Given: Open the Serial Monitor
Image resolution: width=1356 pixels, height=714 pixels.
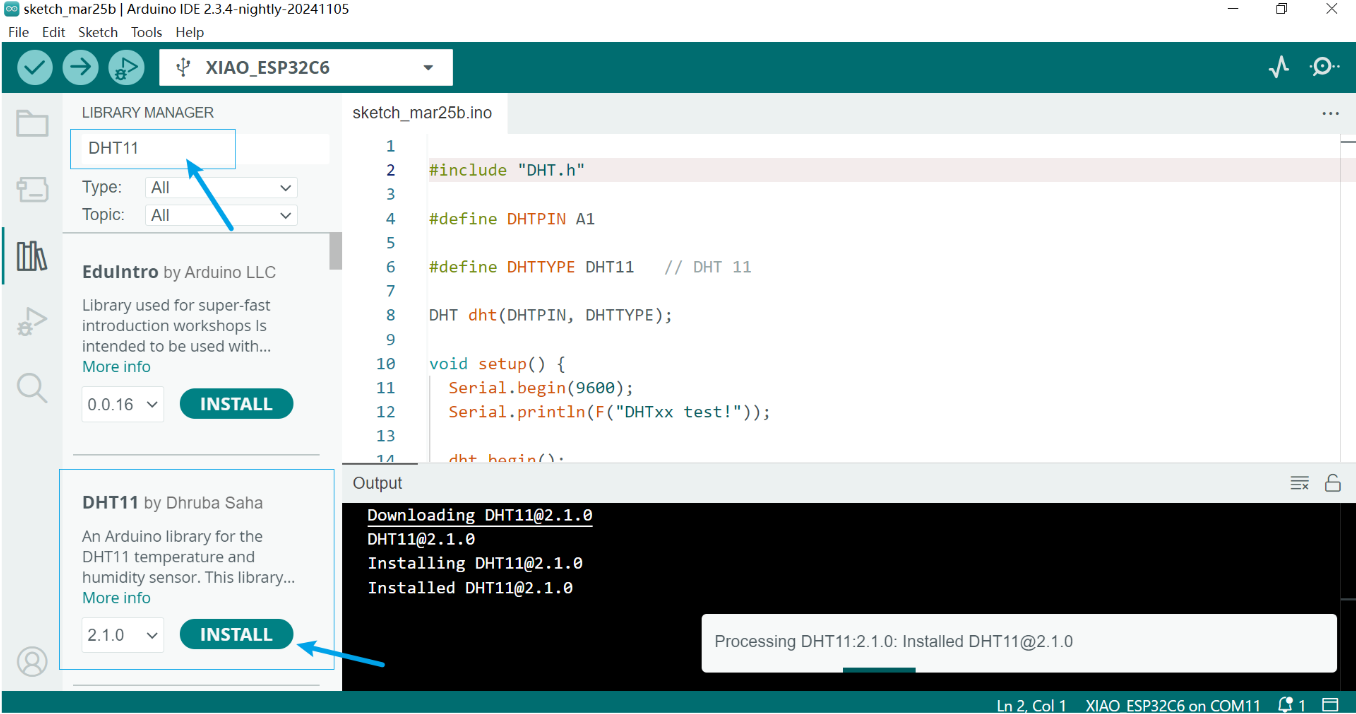Looking at the screenshot, I should 1324,67.
